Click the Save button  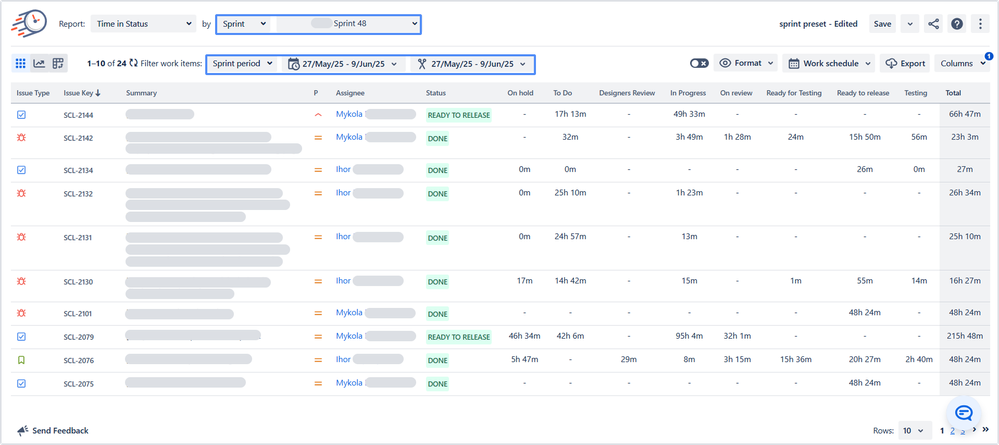tap(882, 24)
